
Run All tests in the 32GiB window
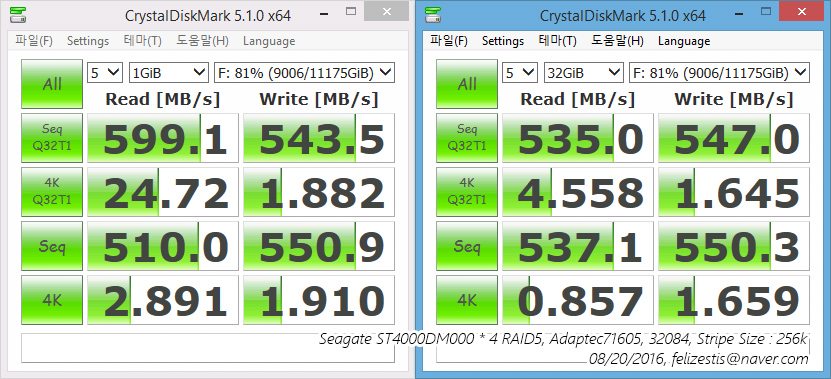(x=467, y=84)
